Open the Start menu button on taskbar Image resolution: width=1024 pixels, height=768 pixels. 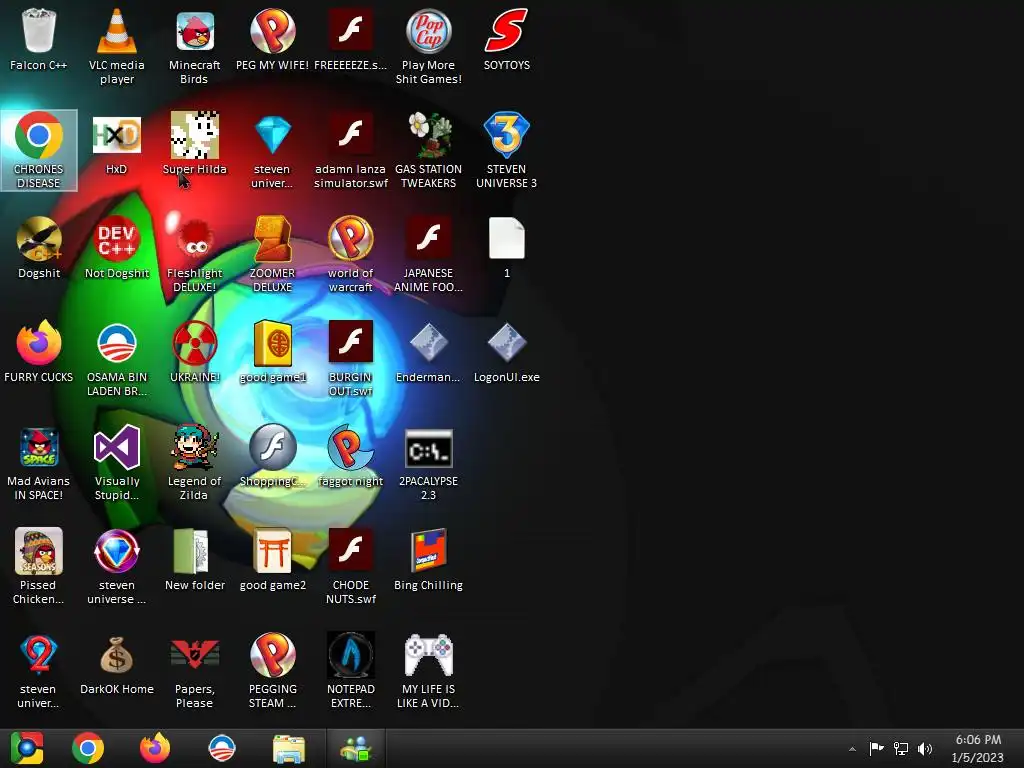[27, 748]
